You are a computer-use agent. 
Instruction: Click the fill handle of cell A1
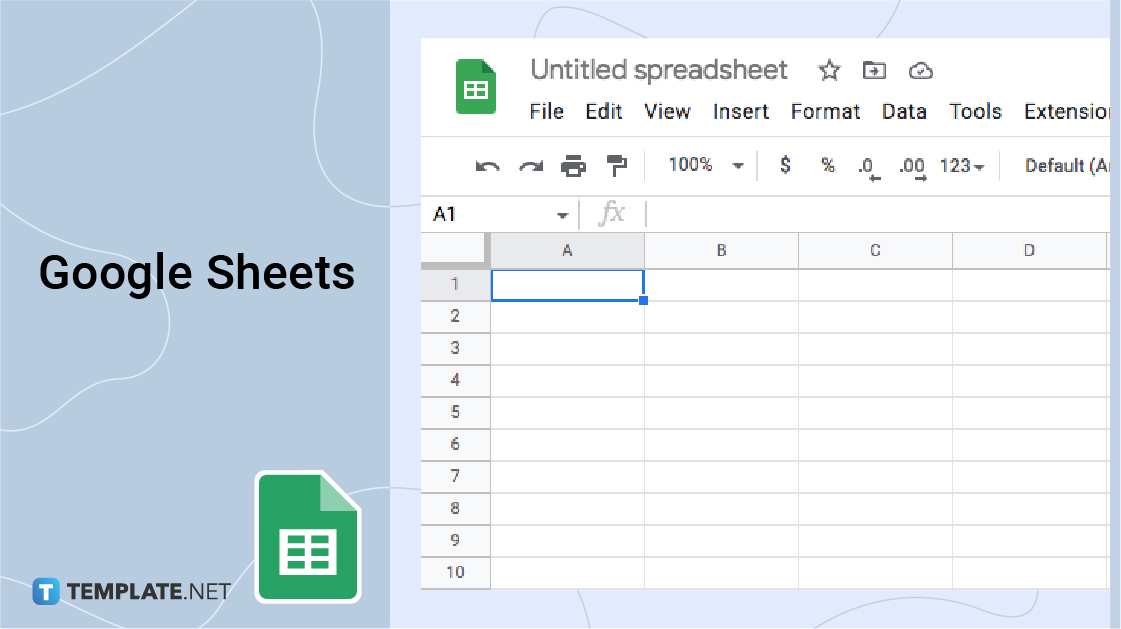(643, 301)
